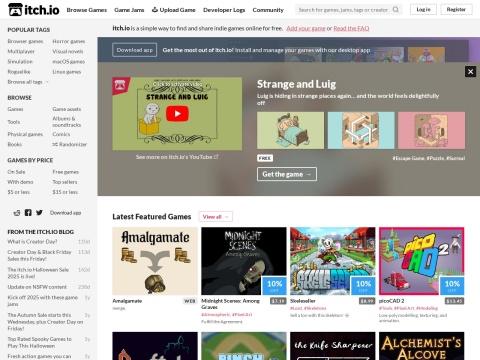Open the Randomizer link

(69, 144)
